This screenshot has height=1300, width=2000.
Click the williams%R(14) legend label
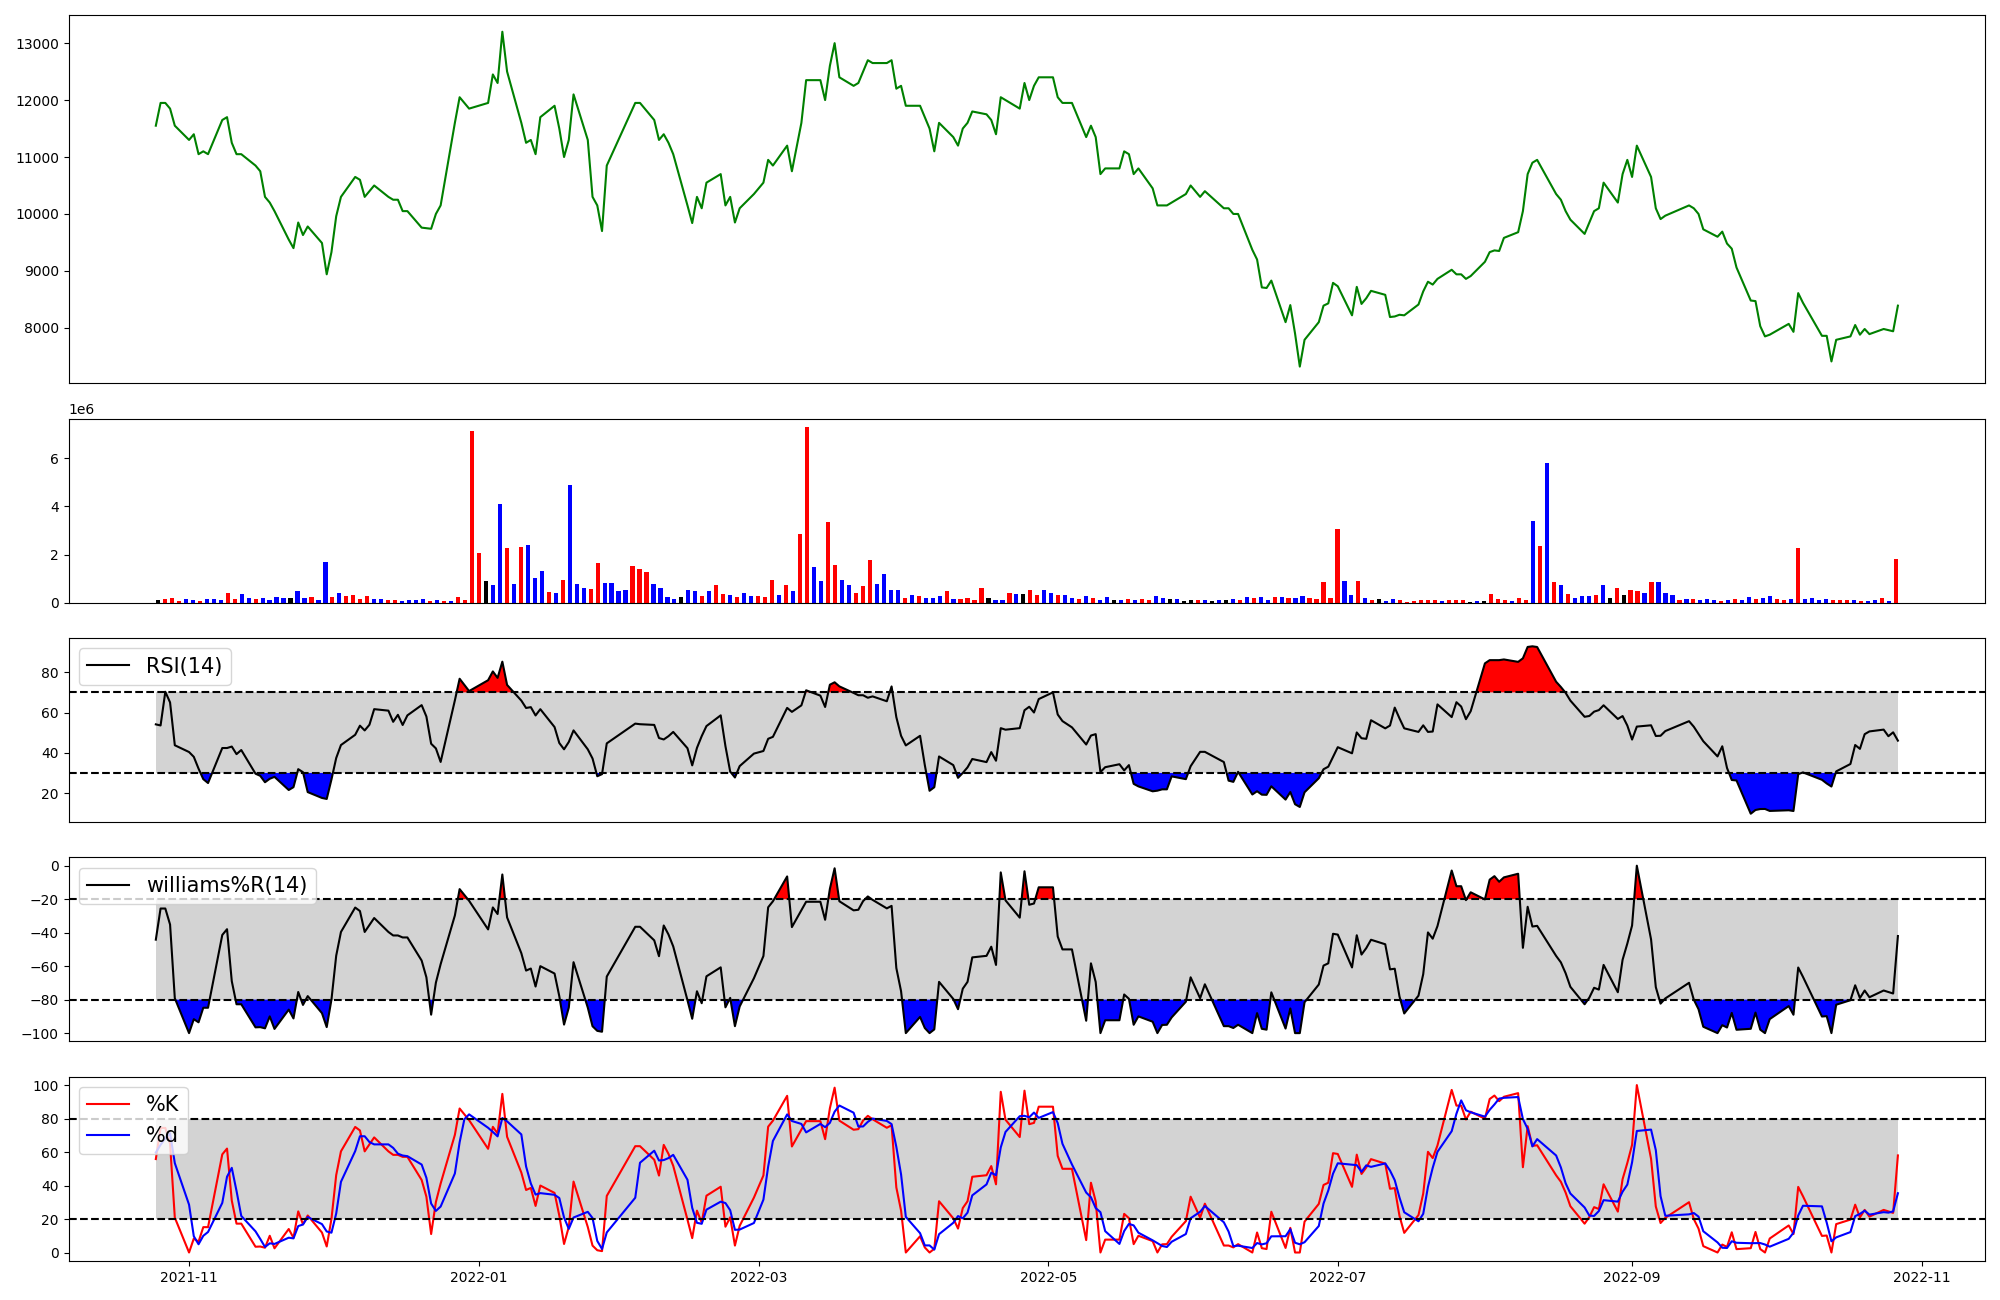point(226,885)
